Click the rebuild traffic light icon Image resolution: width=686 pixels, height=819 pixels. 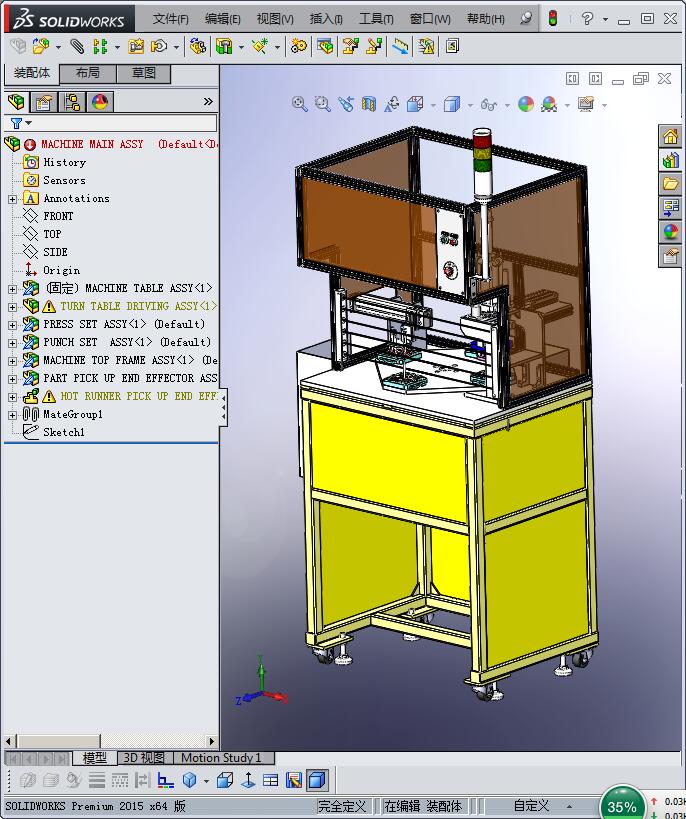point(553,18)
